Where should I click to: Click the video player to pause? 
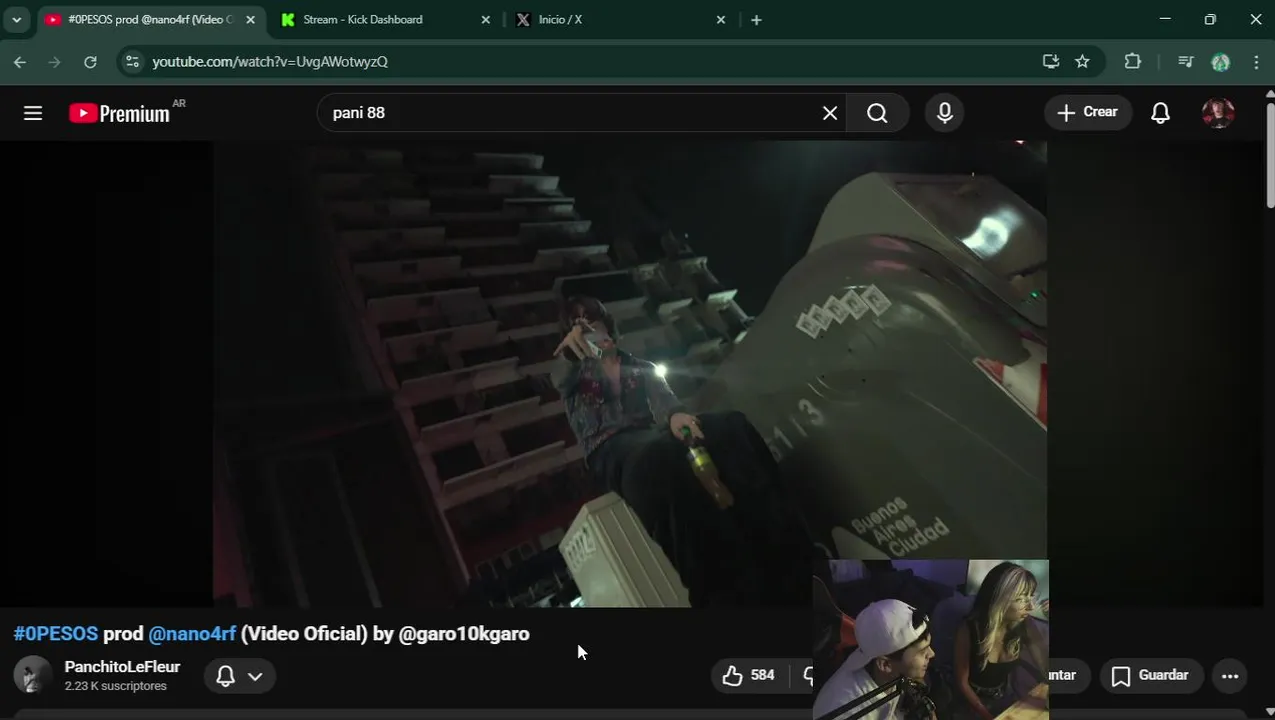(x=630, y=374)
